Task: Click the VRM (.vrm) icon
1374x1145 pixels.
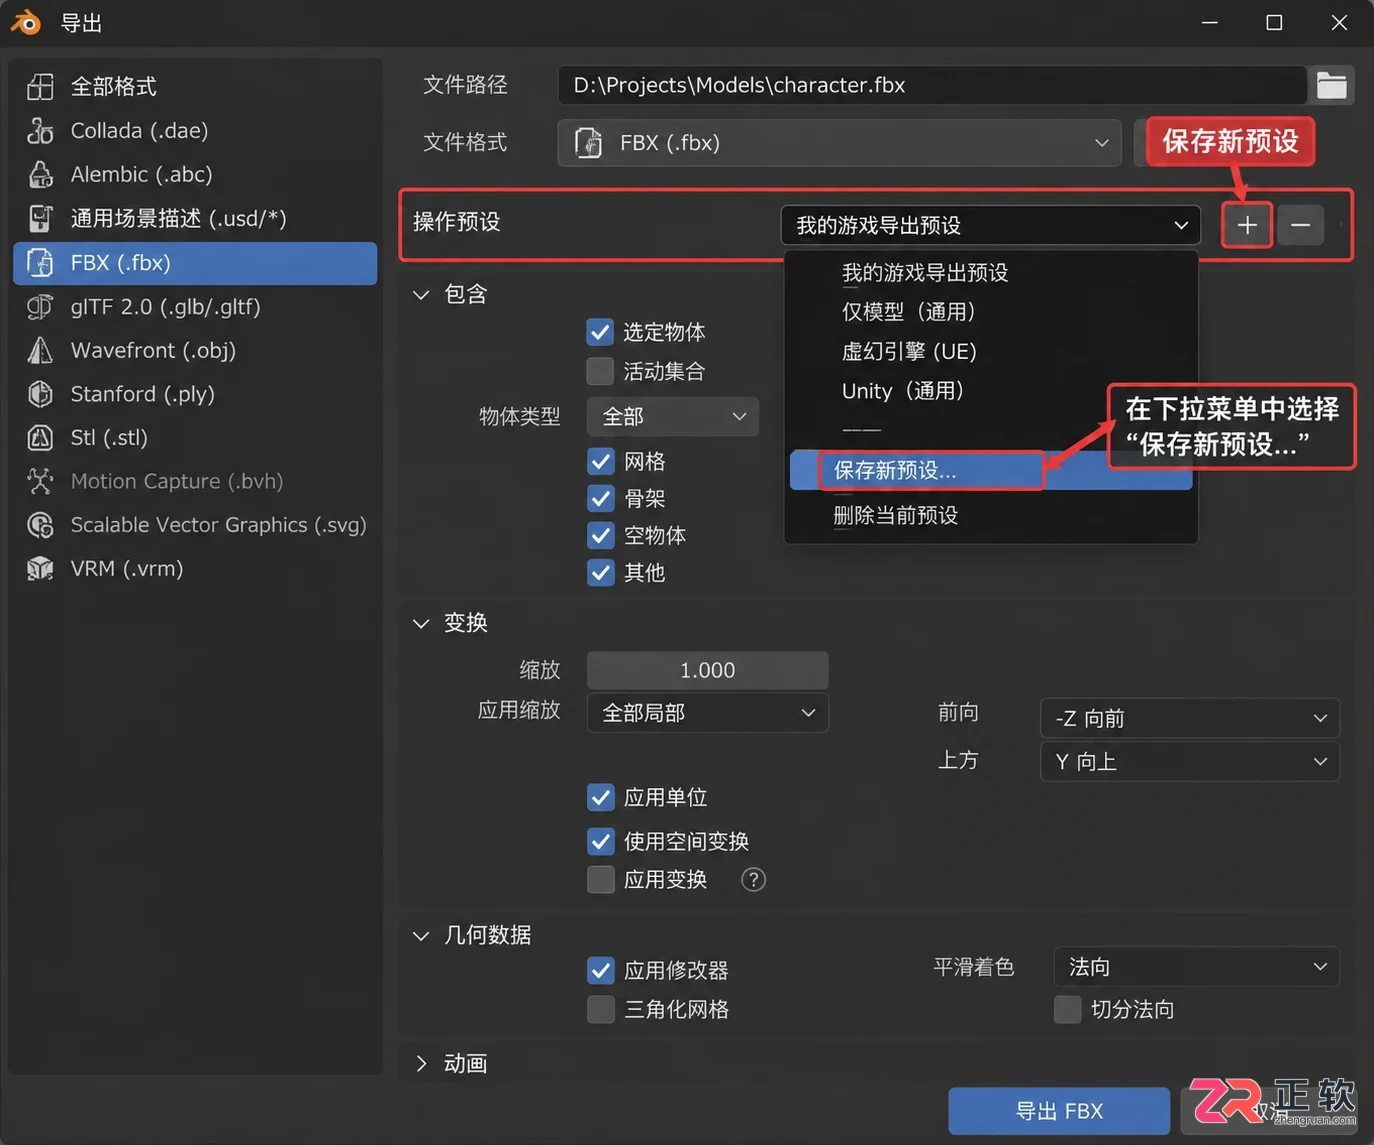Action: tap(40, 569)
